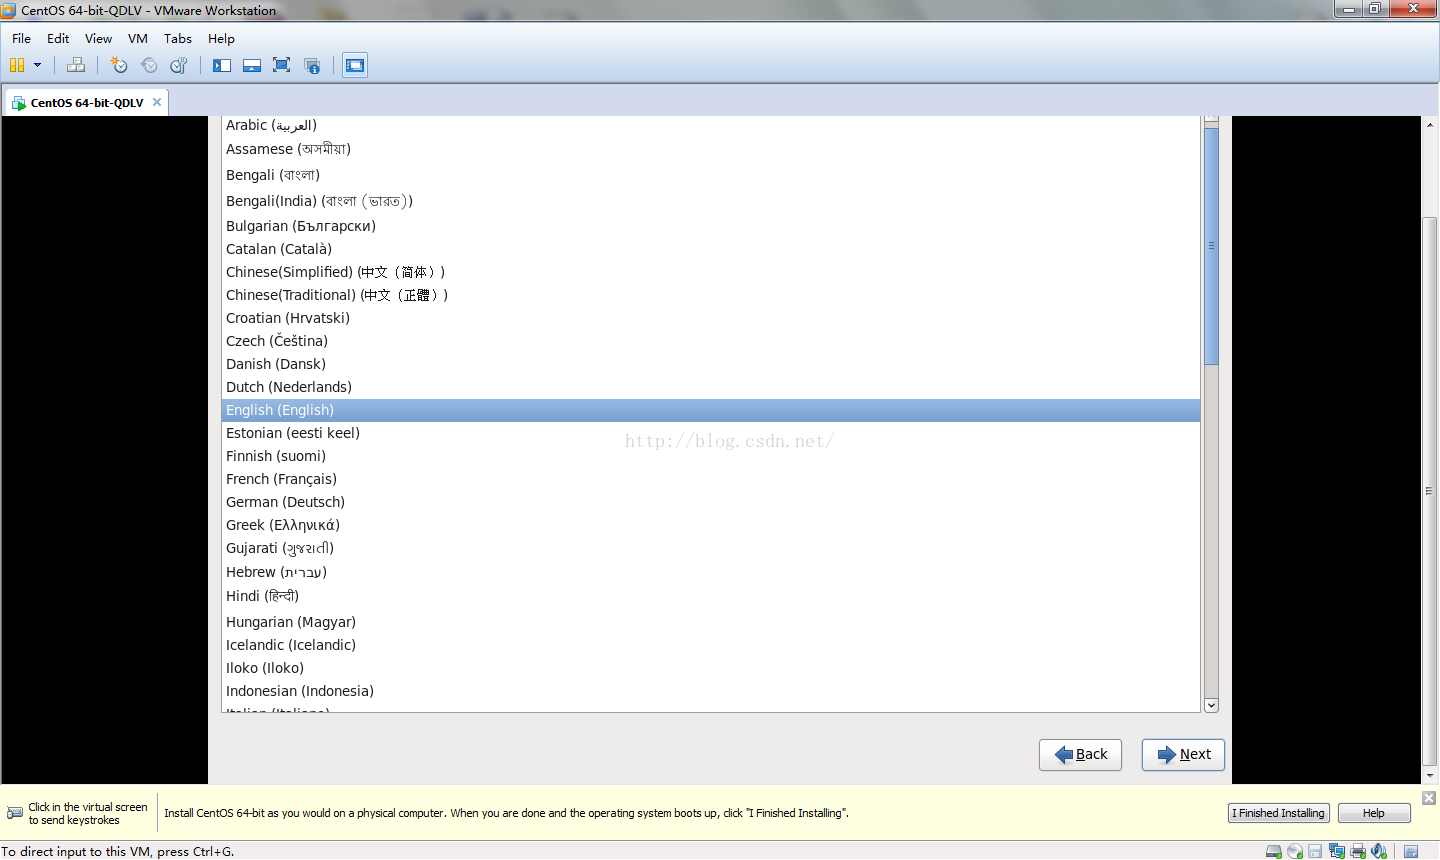The image size is (1440, 860).
Task: Open the View menu
Action: point(98,38)
